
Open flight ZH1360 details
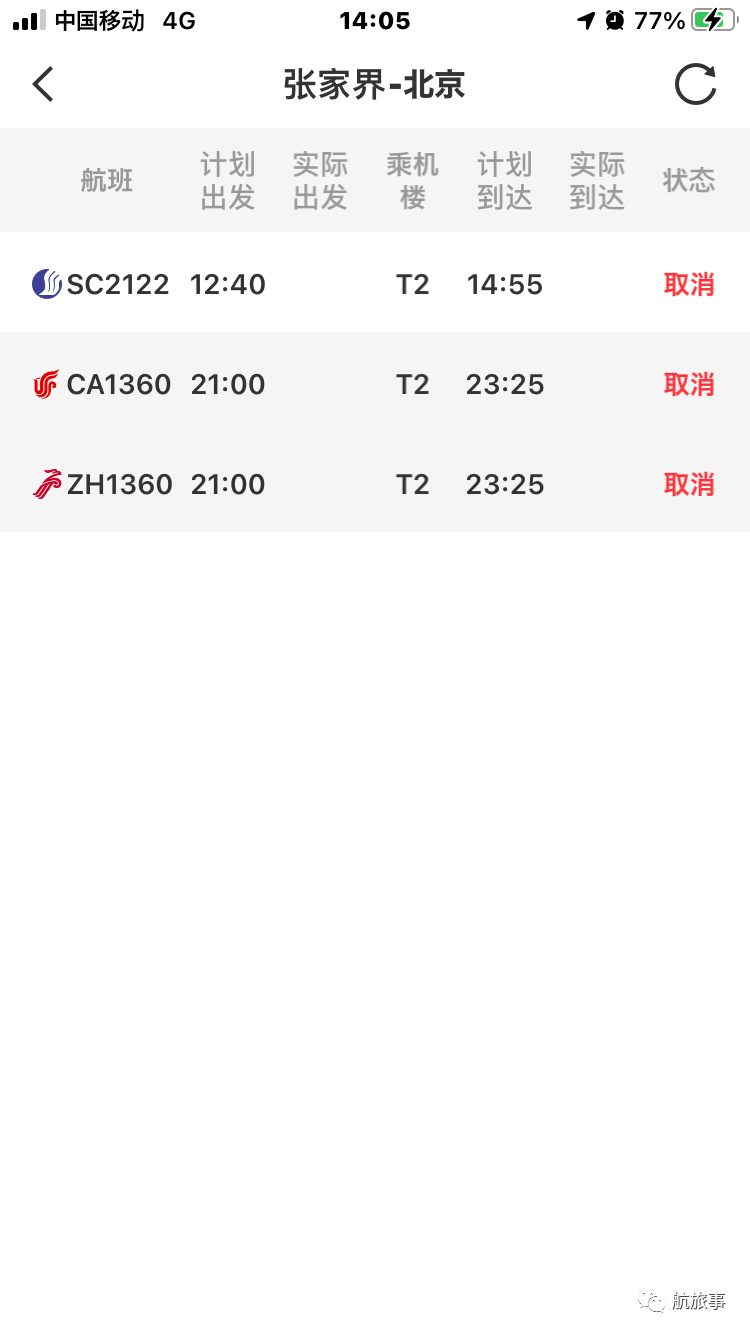point(119,484)
